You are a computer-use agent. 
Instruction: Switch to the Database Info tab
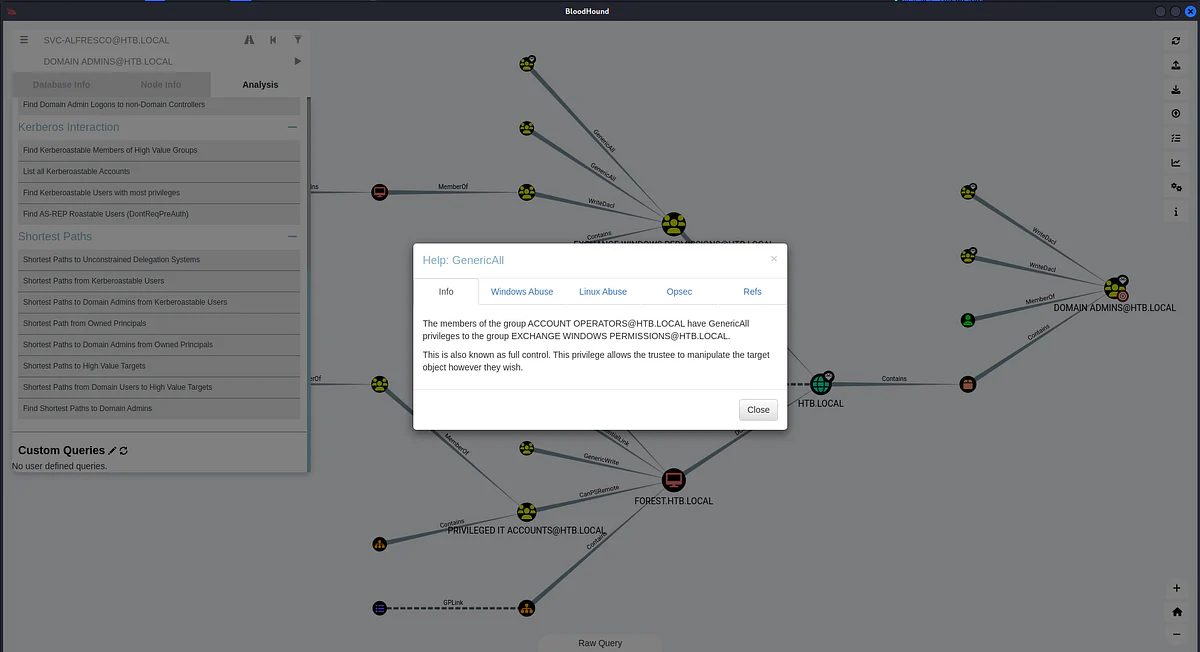pyautogui.click(x=61, y=85)
